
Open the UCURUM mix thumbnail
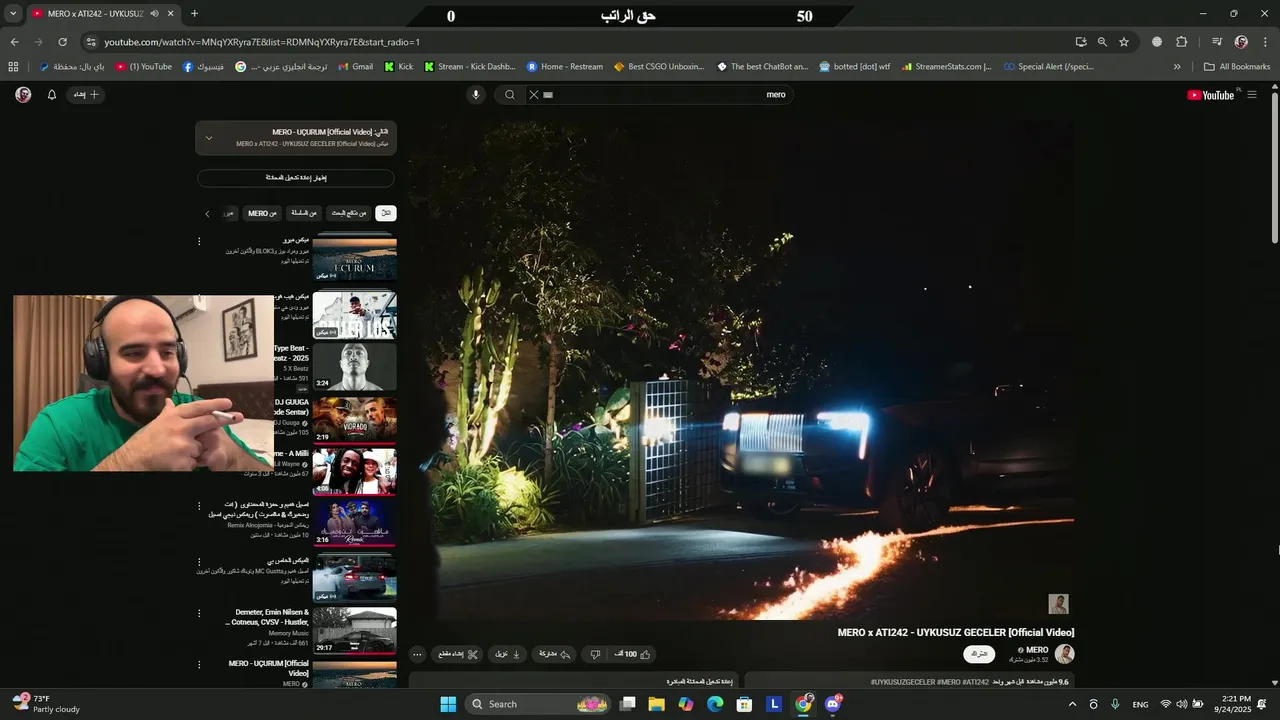pyautogui.click(x=355, y=259)
